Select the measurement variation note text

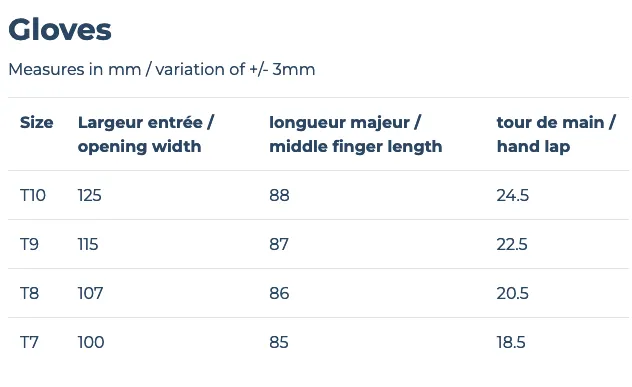tap(162, 69)
